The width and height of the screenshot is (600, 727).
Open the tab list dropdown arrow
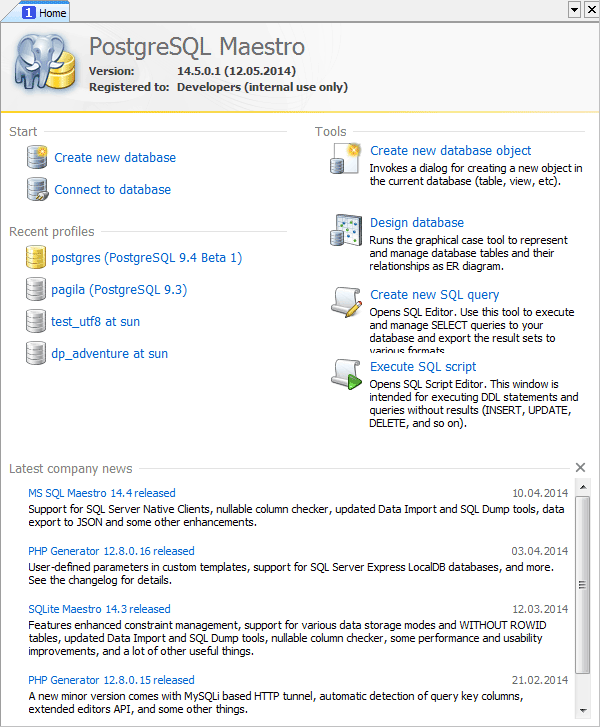coord(574,9)
